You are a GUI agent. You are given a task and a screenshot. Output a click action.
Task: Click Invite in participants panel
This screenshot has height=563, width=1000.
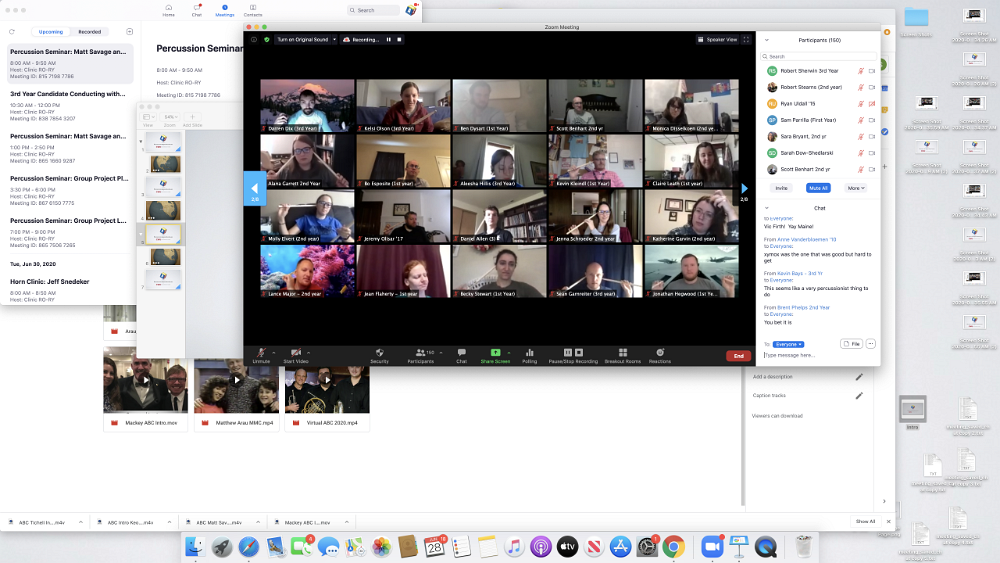tap(781, 188)
